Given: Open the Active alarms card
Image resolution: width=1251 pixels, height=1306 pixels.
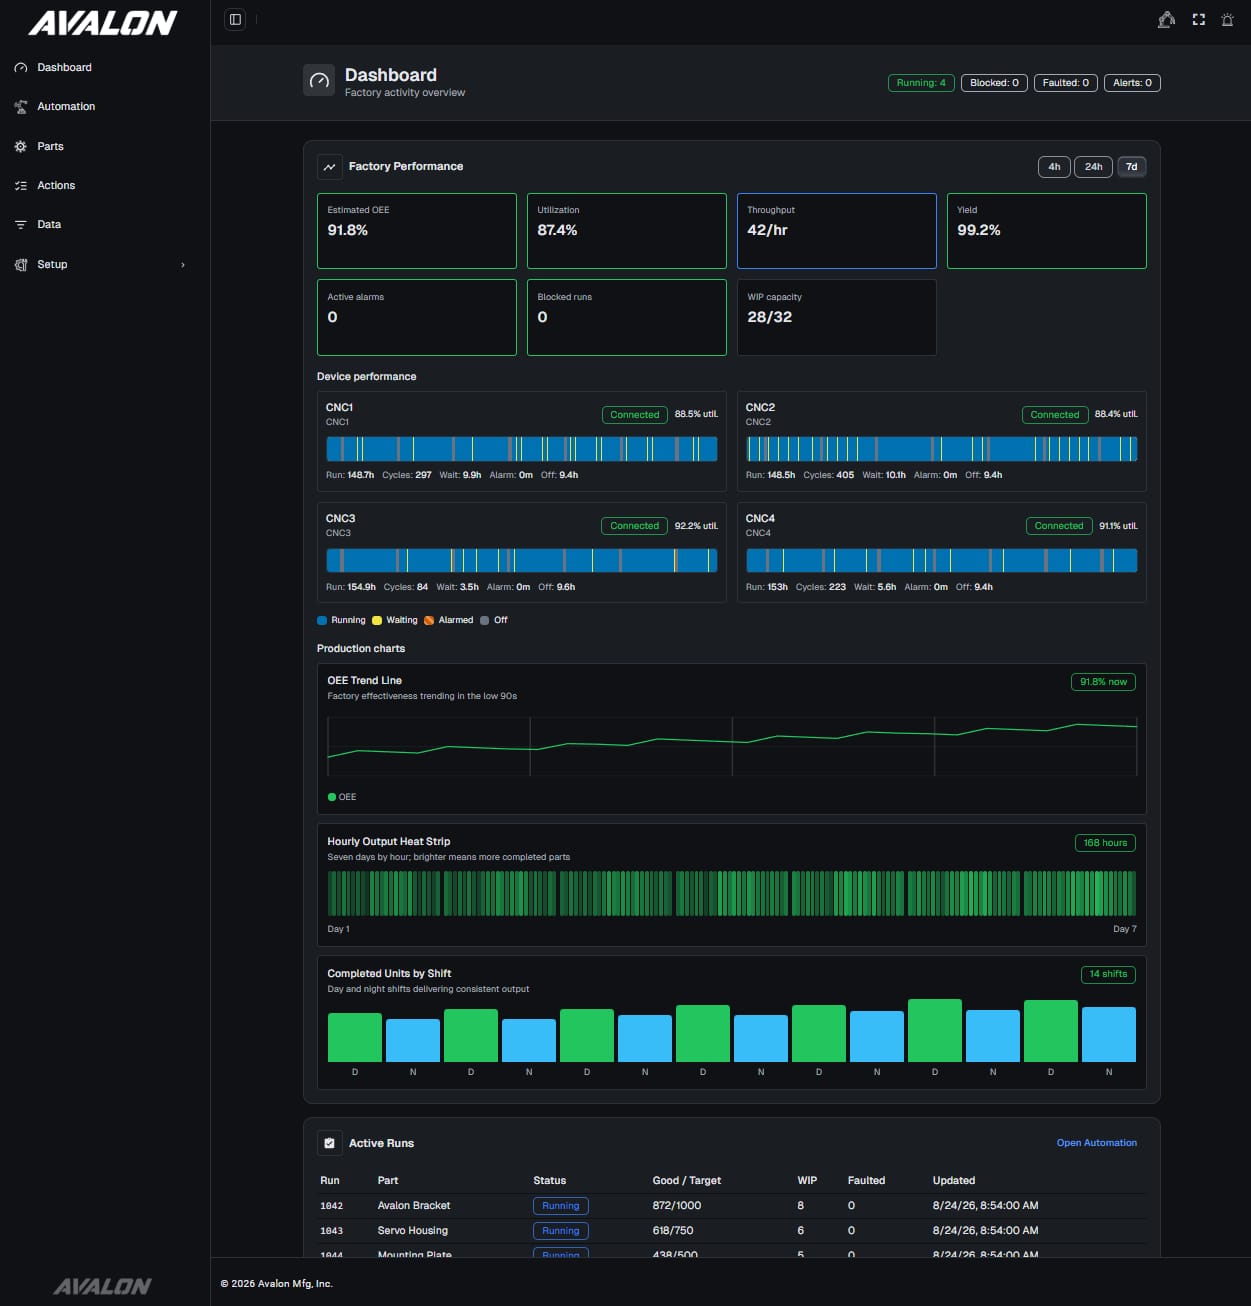Looking at the screenshot, I should point(417,317).
